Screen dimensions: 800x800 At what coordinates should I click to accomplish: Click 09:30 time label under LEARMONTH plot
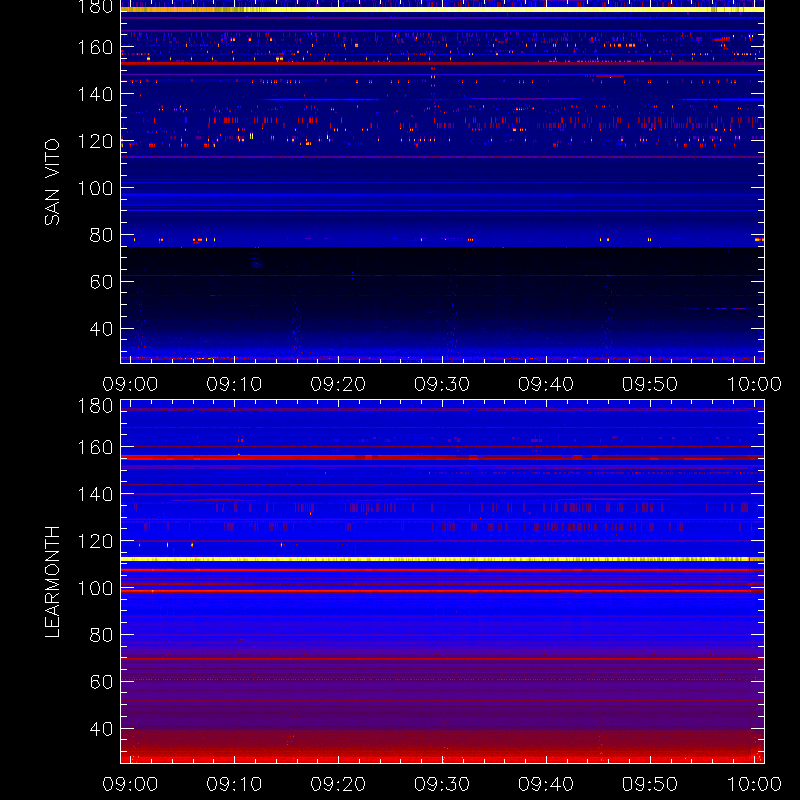pyautogui.click(x=442, y=784)
